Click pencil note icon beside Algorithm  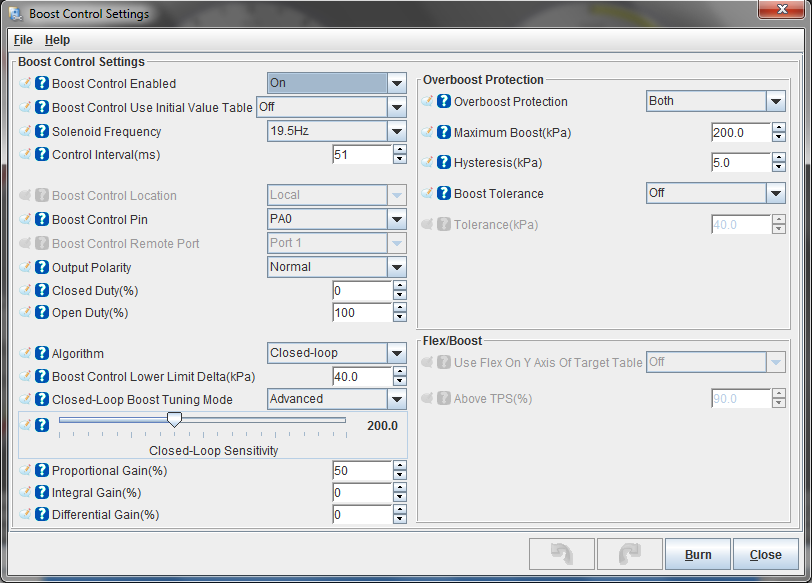(25, 353)
